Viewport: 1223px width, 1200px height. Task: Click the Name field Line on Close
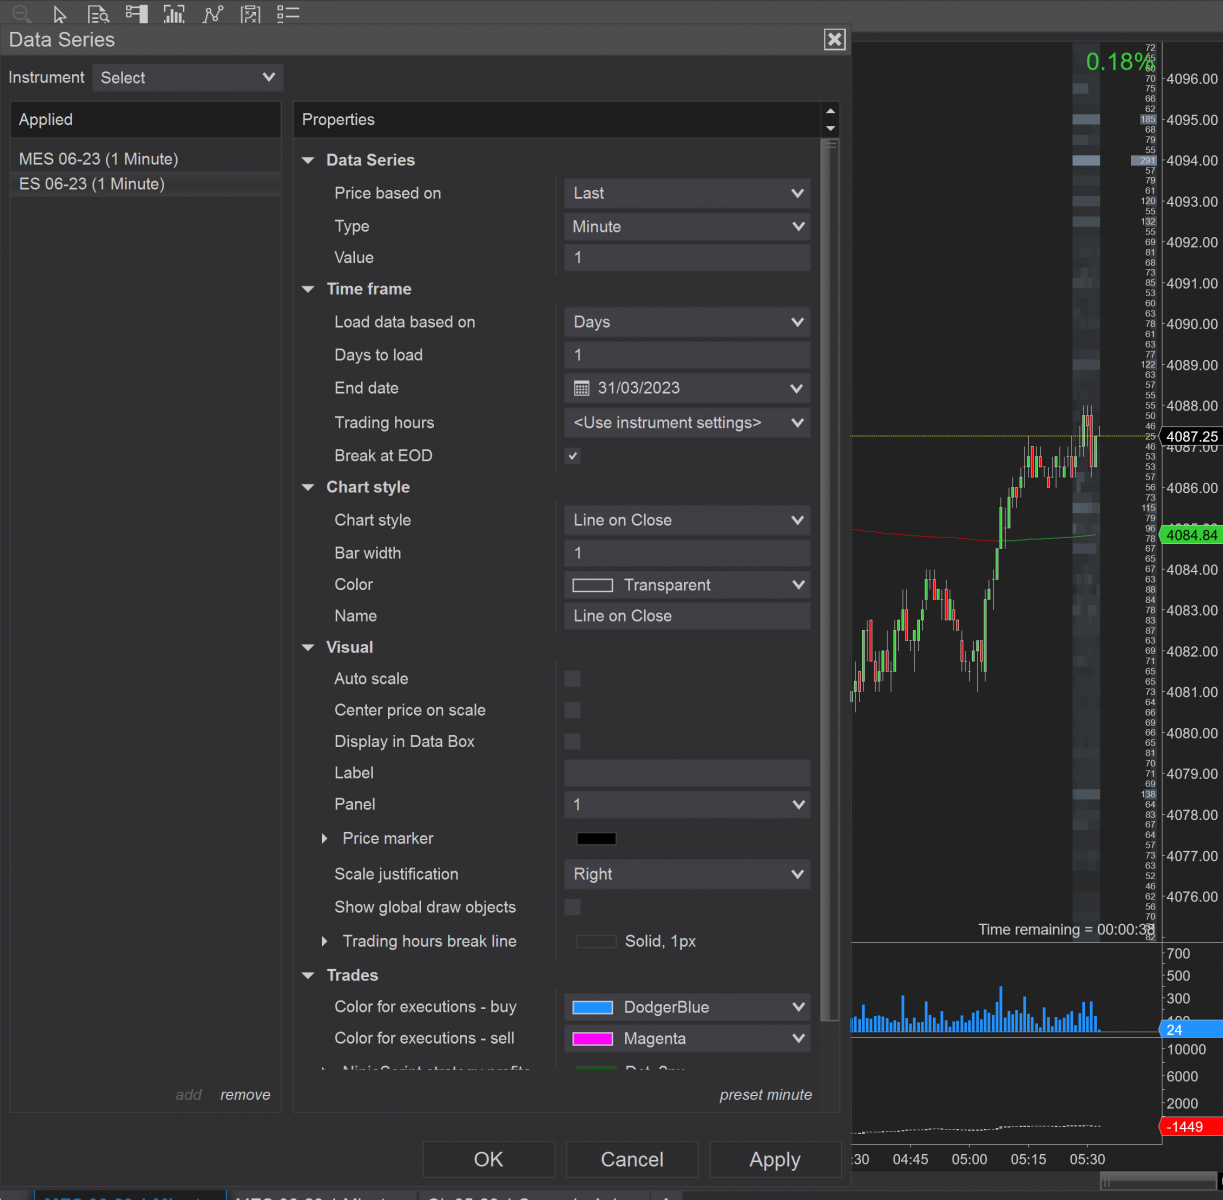click(x=687, y=616)
